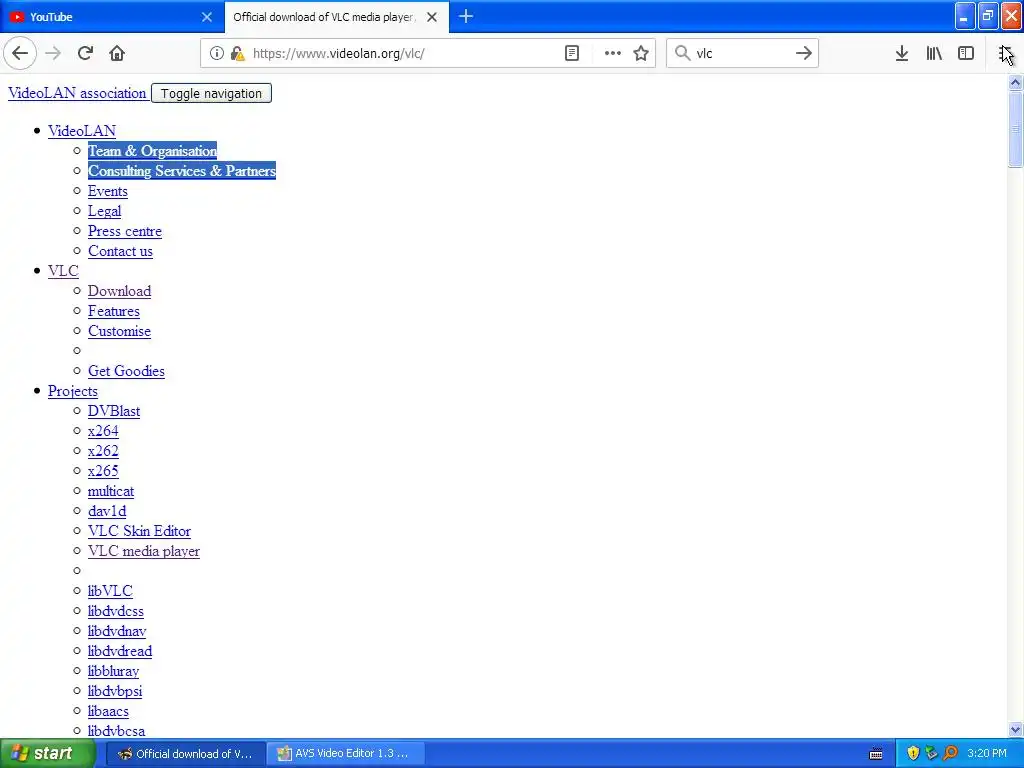The image size is (1024, 768).
Task: Click the taskbar keyboard icon
Action: click(x=876, y=754)
